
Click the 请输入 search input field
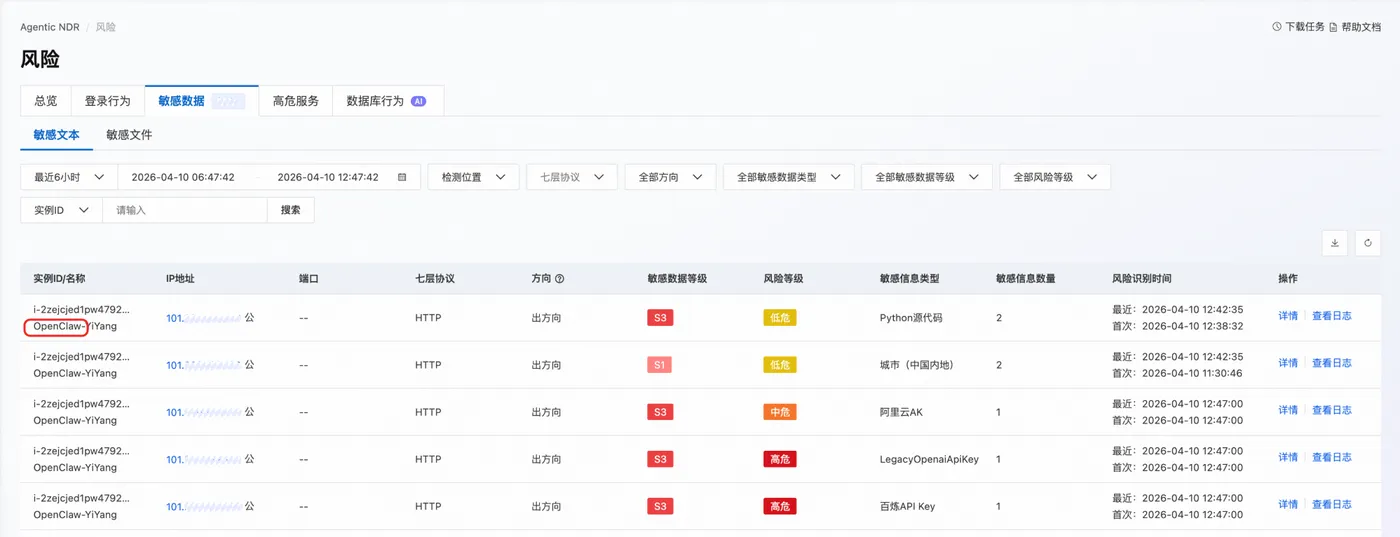pos(185,210)
